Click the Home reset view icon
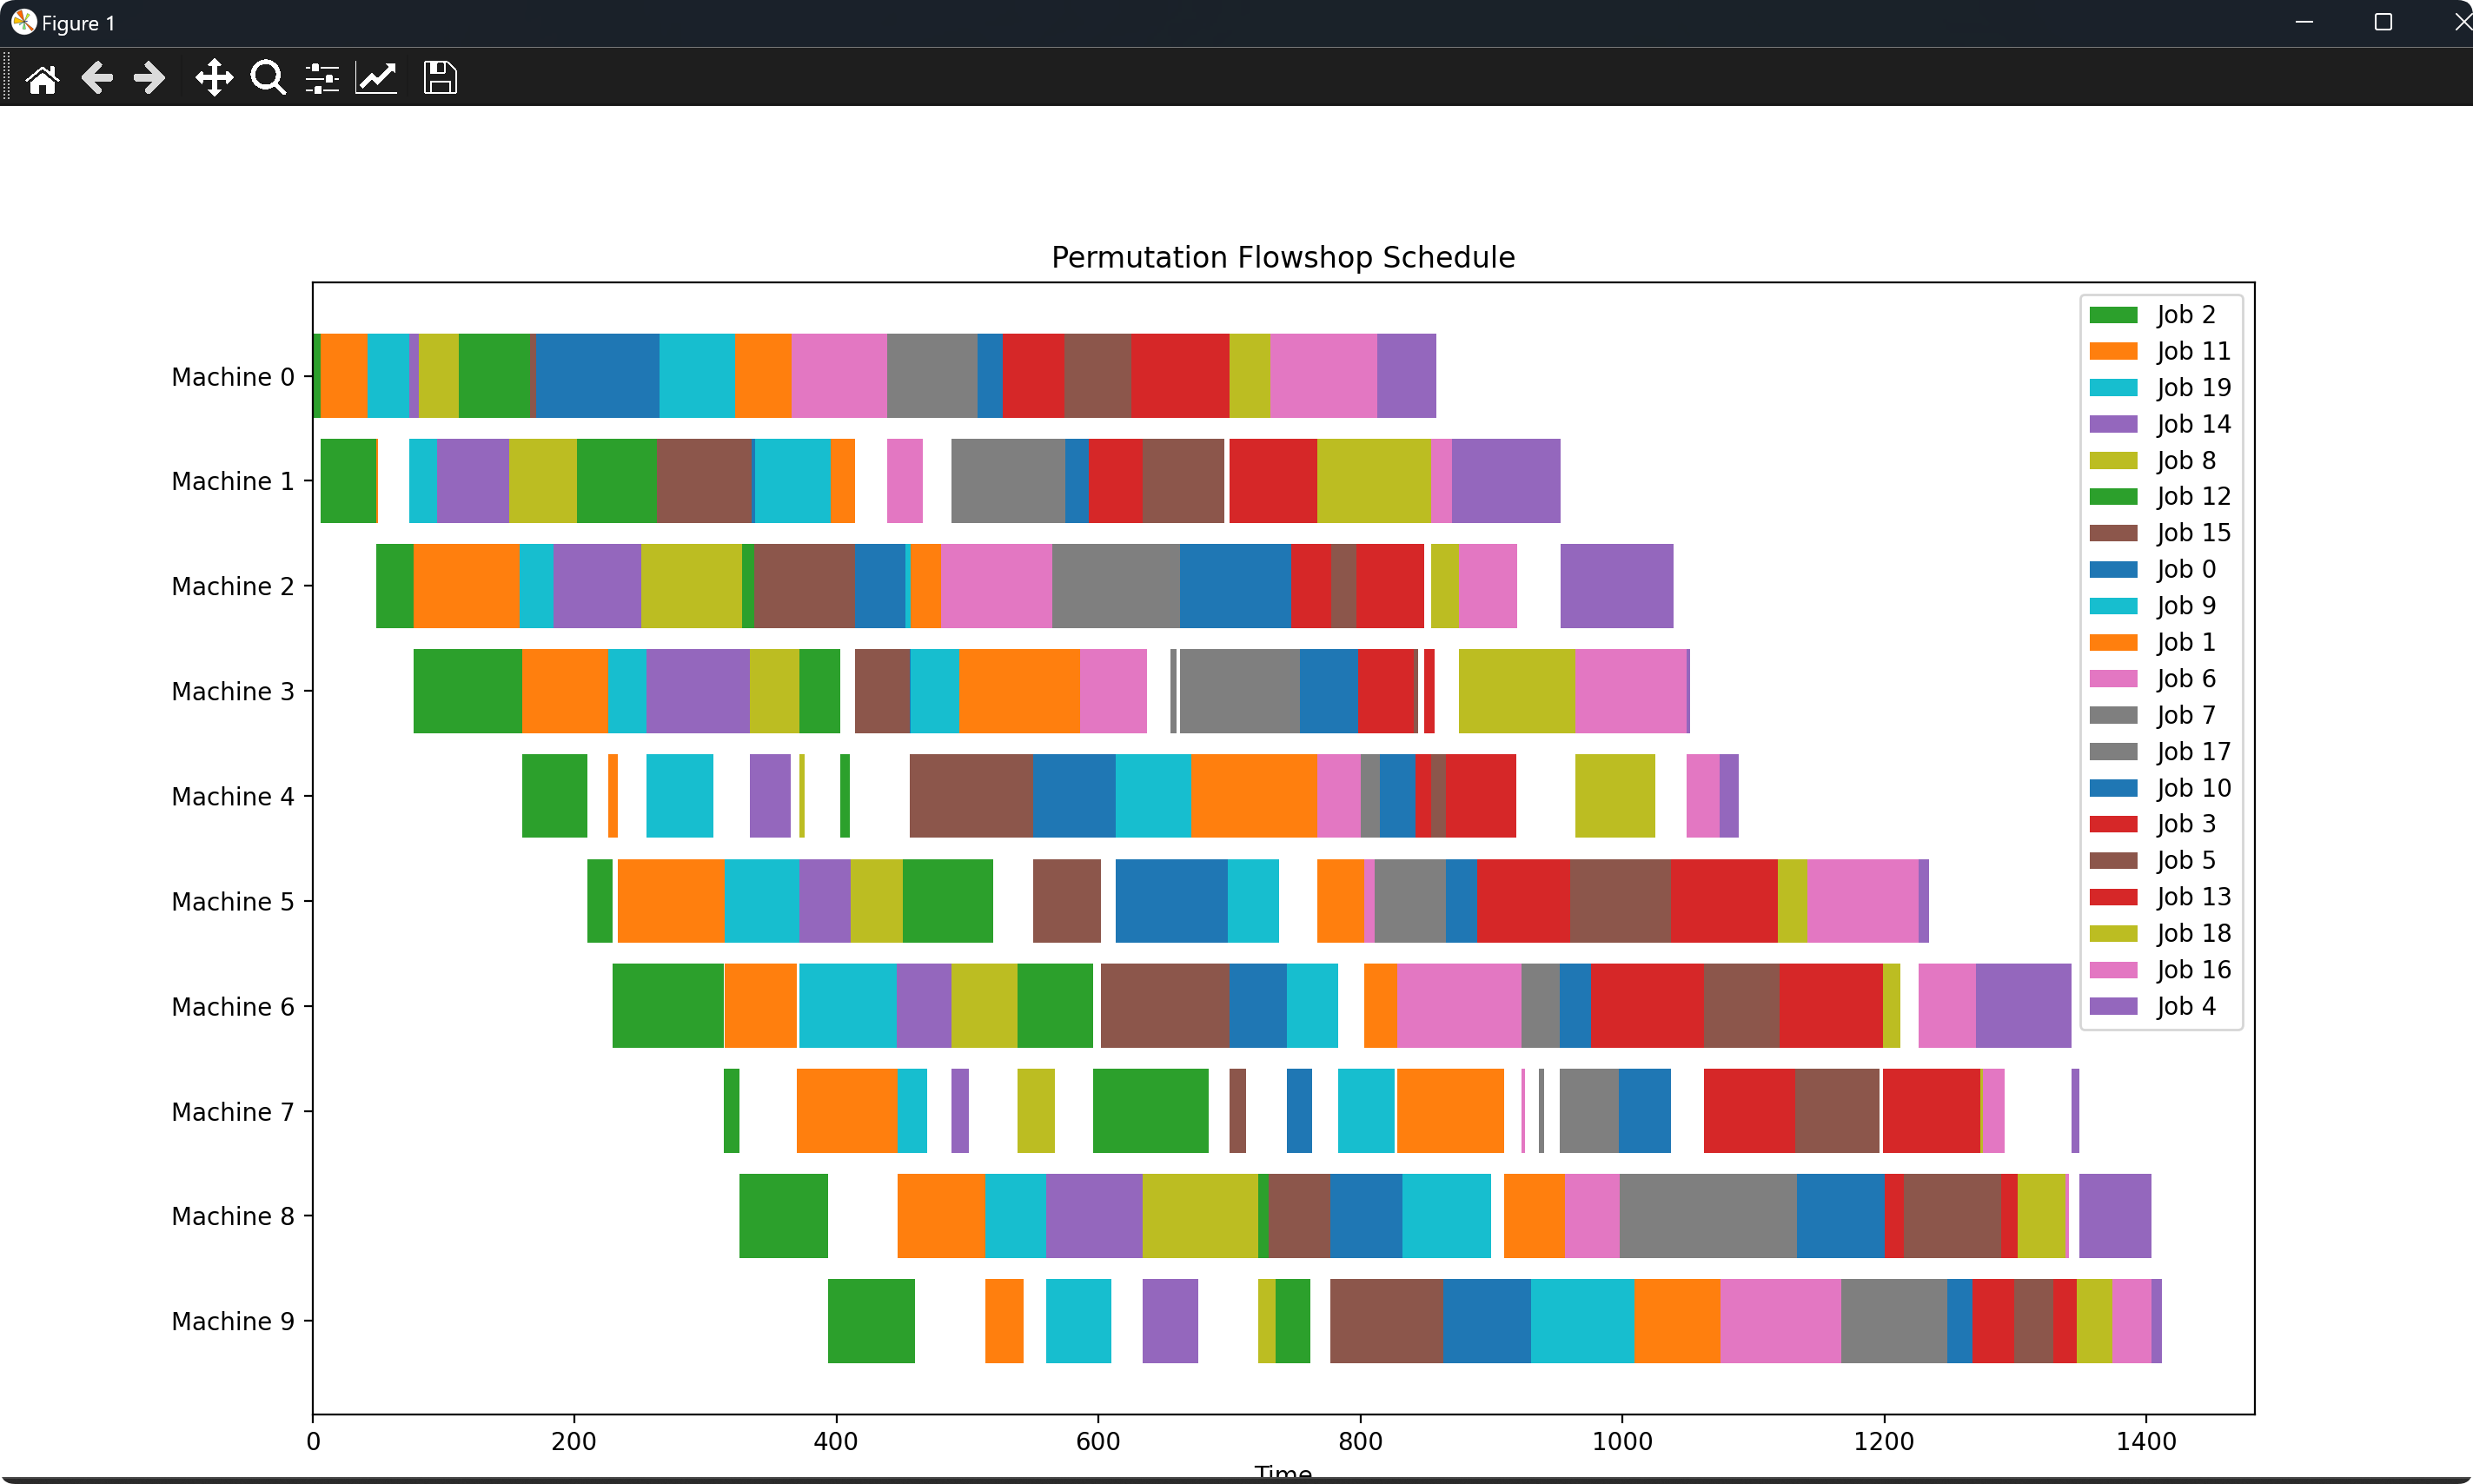This screenshot has height=1484, width=2473. point(42,78)
